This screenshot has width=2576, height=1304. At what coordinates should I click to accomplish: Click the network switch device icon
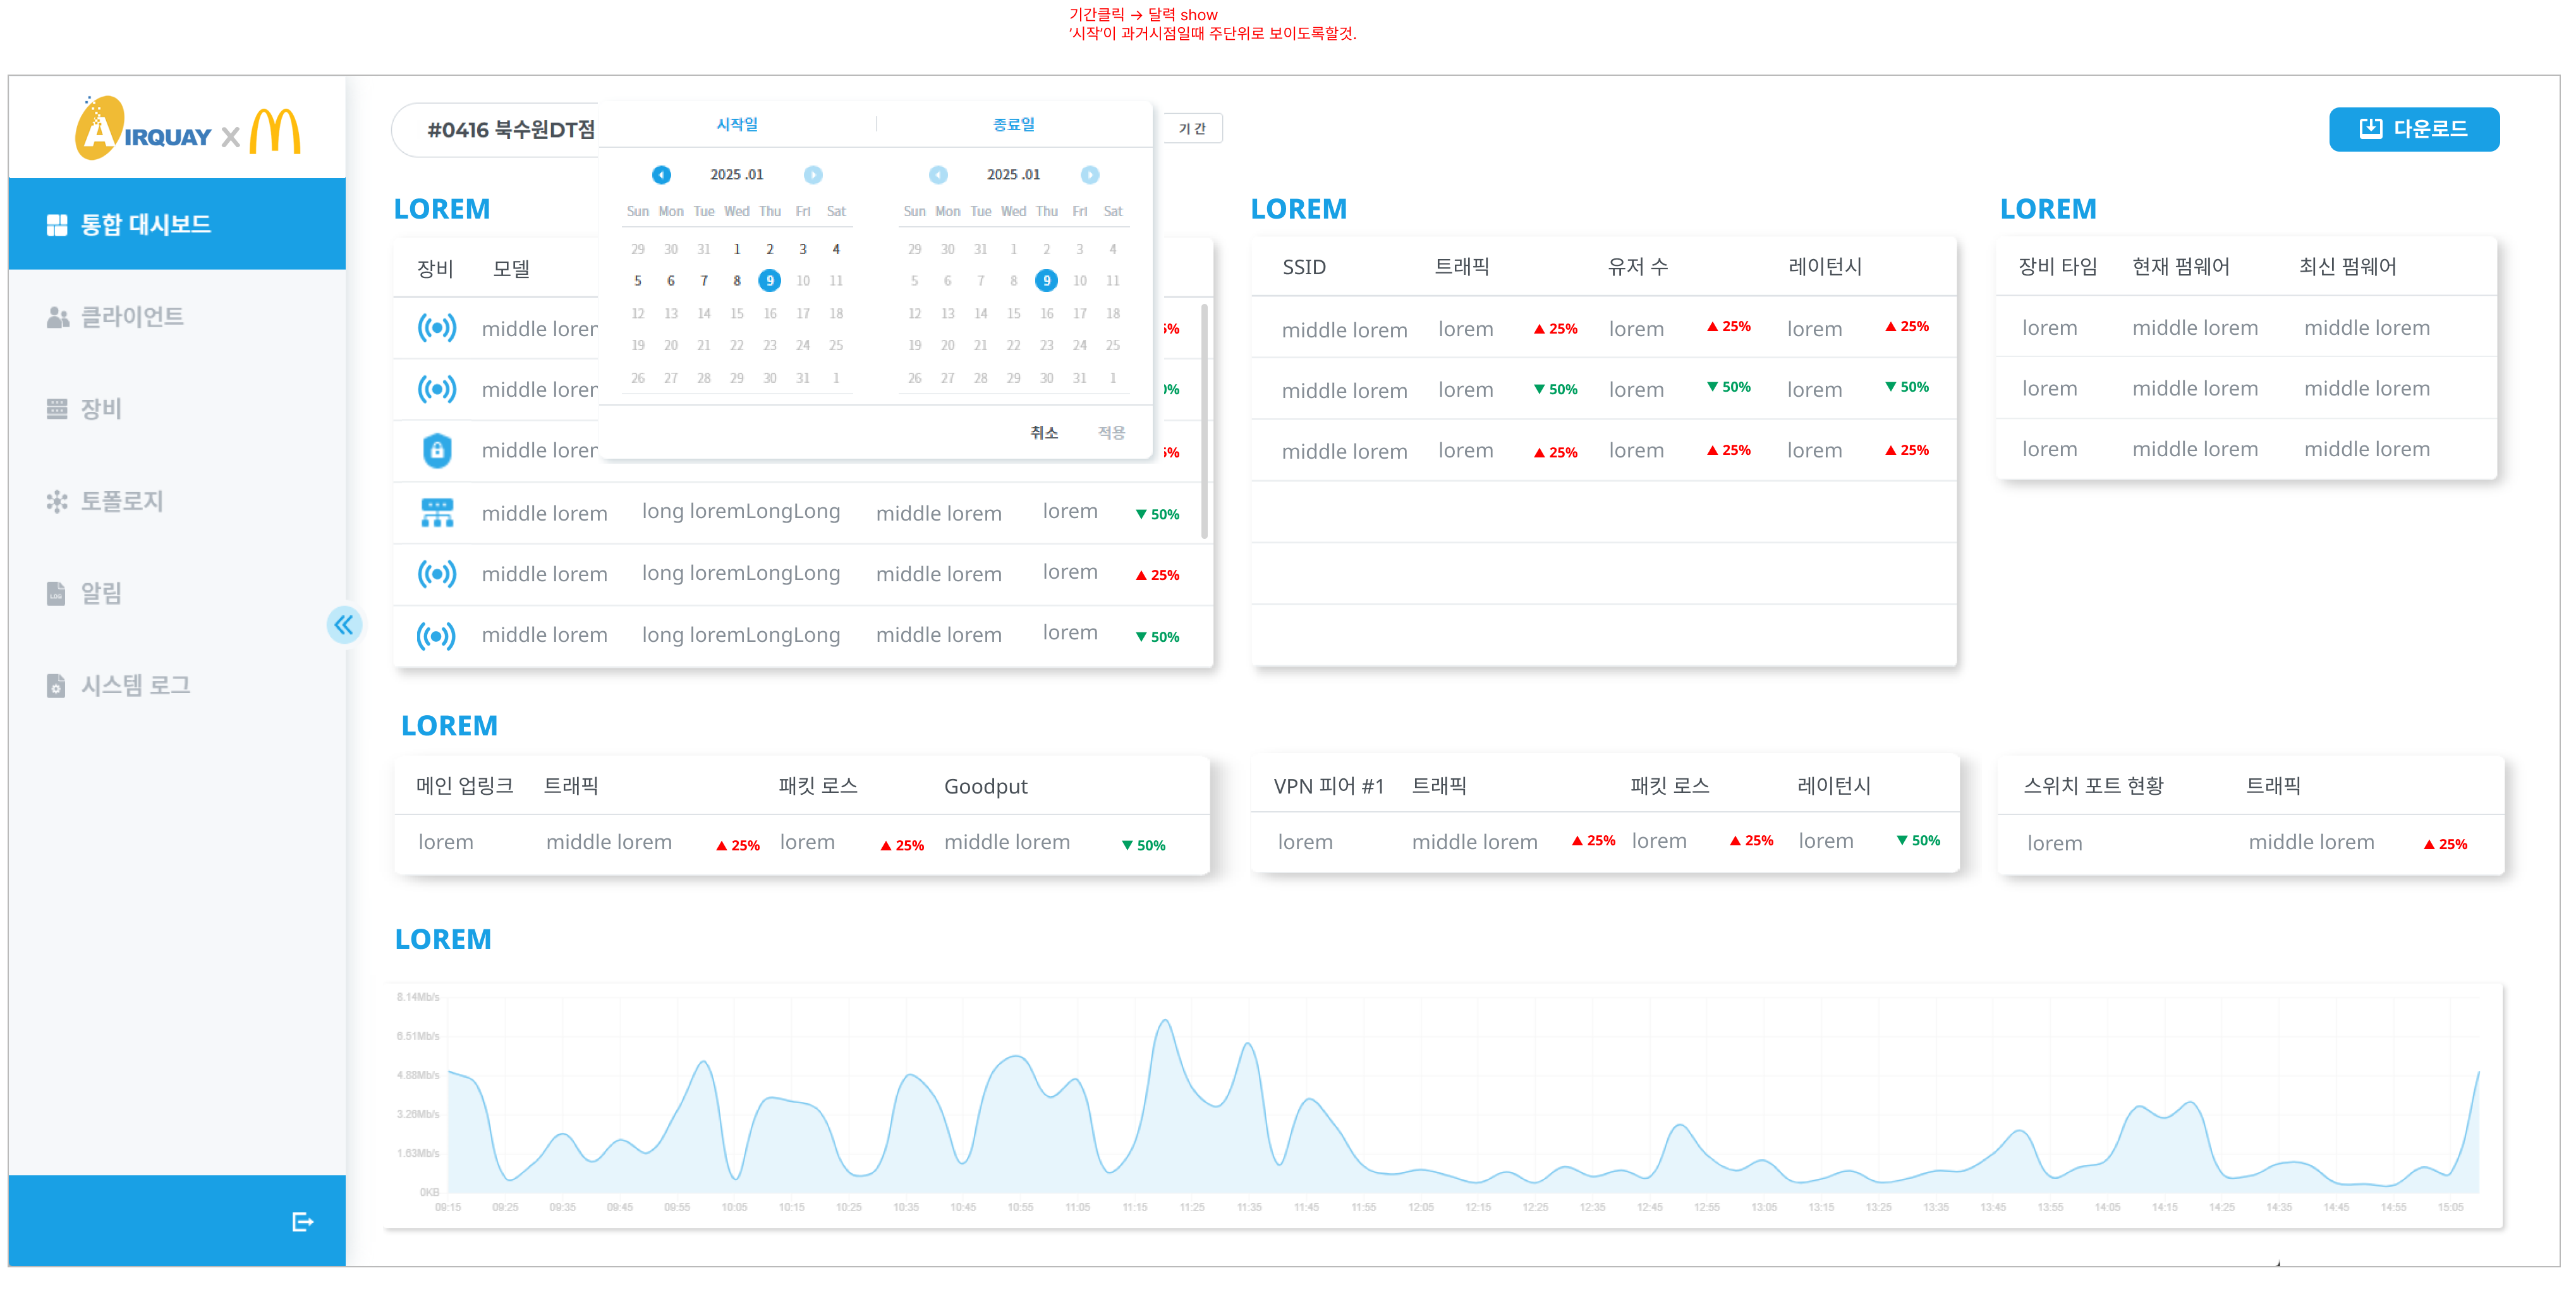437,512
